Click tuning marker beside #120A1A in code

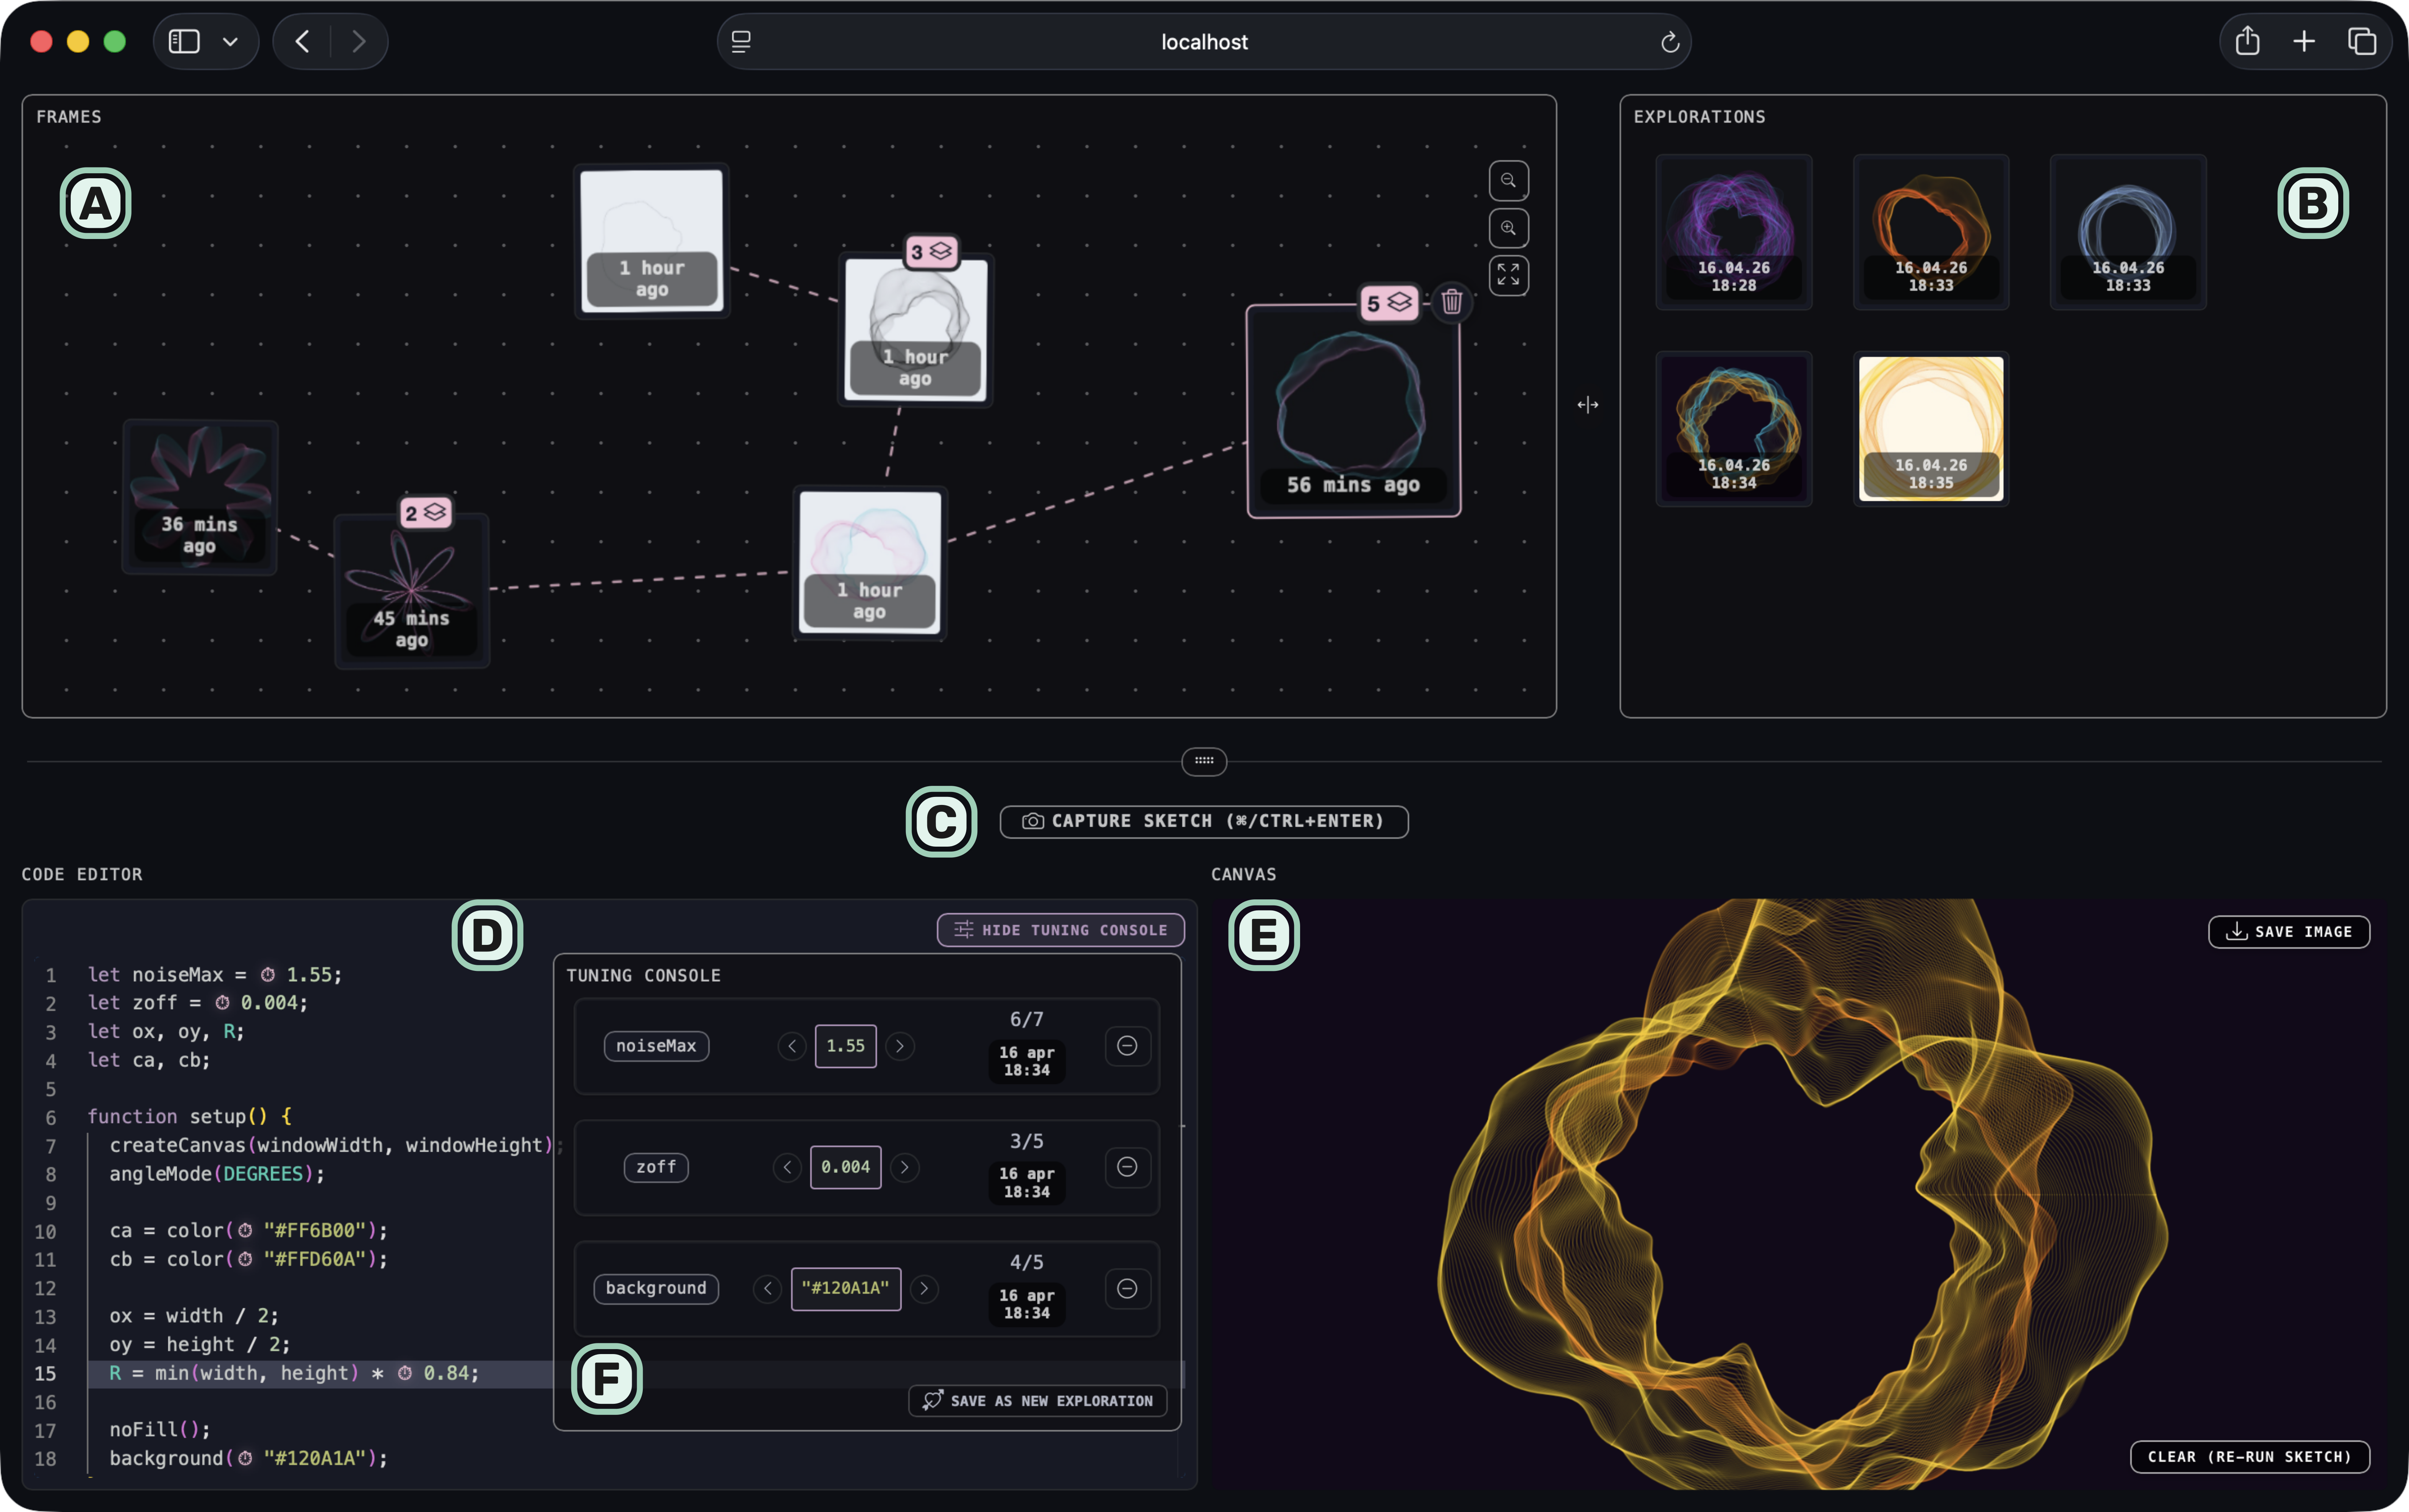[x=245, y=1459]
